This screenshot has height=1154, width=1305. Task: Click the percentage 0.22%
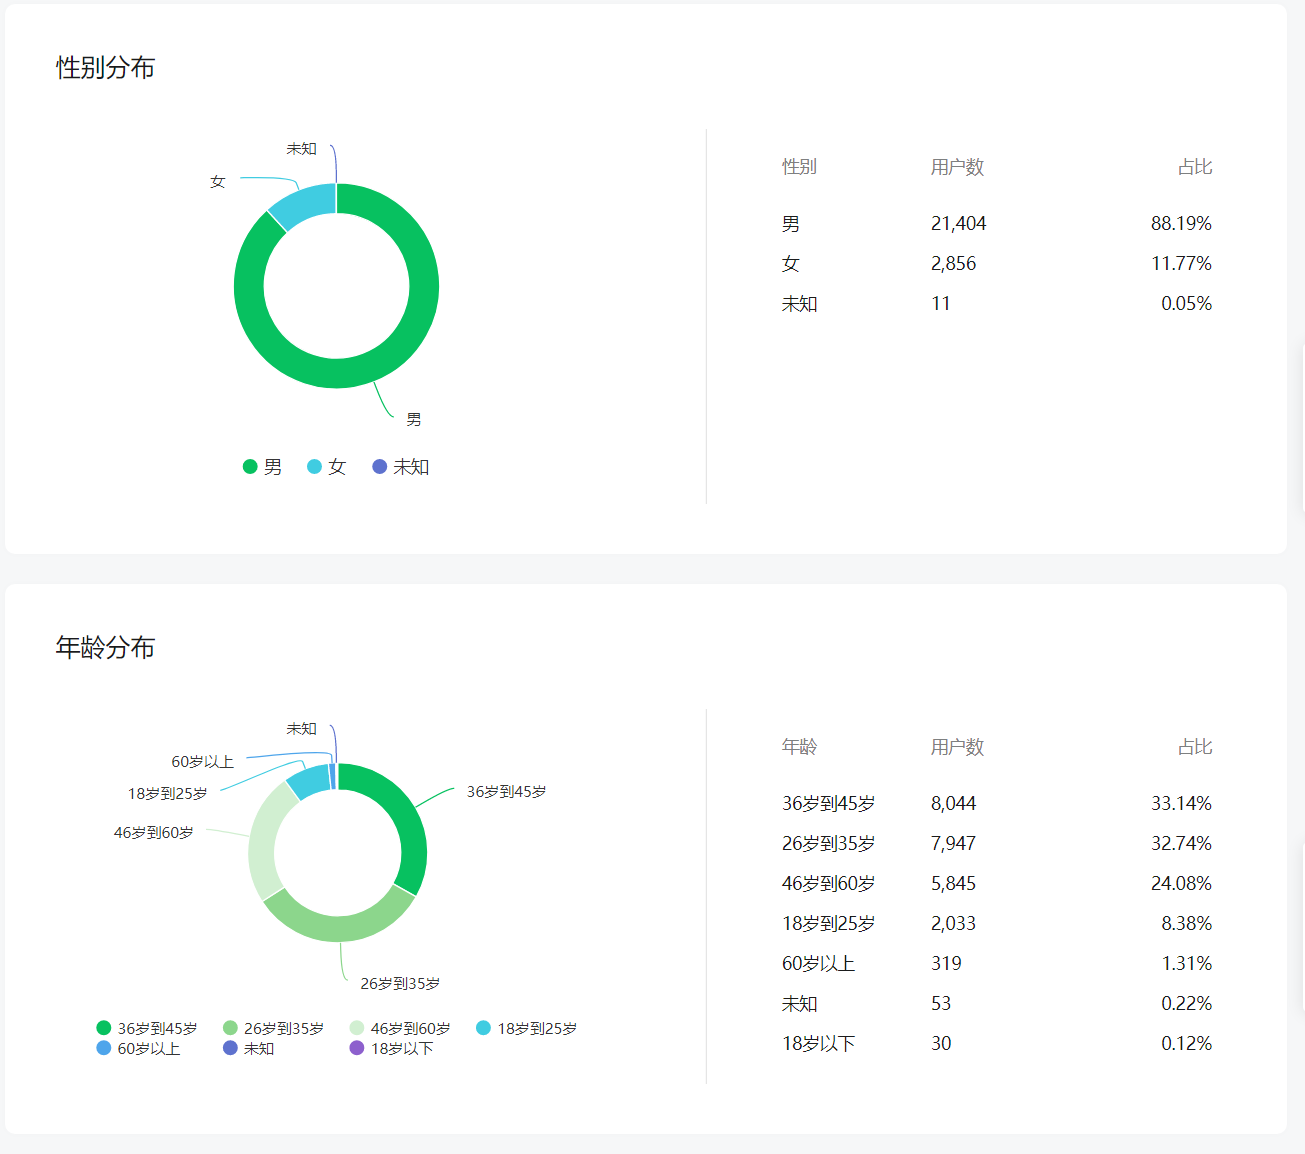pos(1186,1004)
